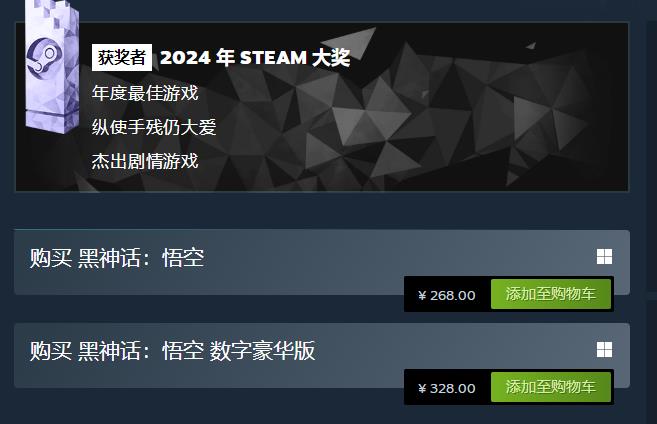The width and height of the screenshot is (657, 424).
Task: Select the 获奖者 winner badge
Action: click(122, 57)
